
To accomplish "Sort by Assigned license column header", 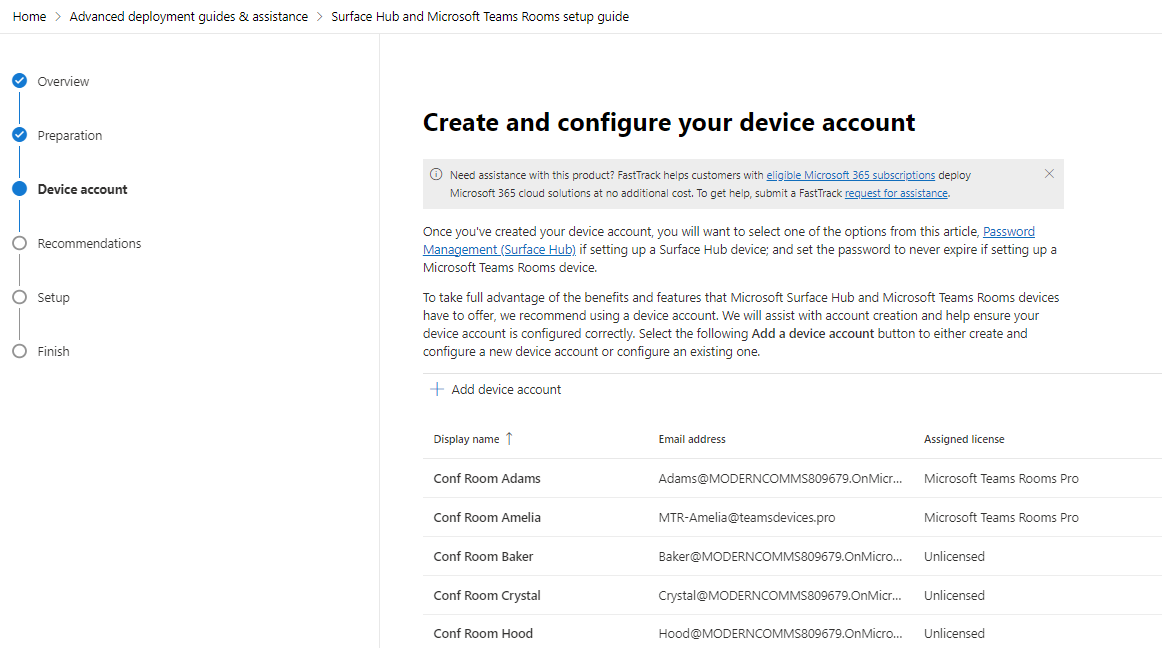I will point(964,439).
